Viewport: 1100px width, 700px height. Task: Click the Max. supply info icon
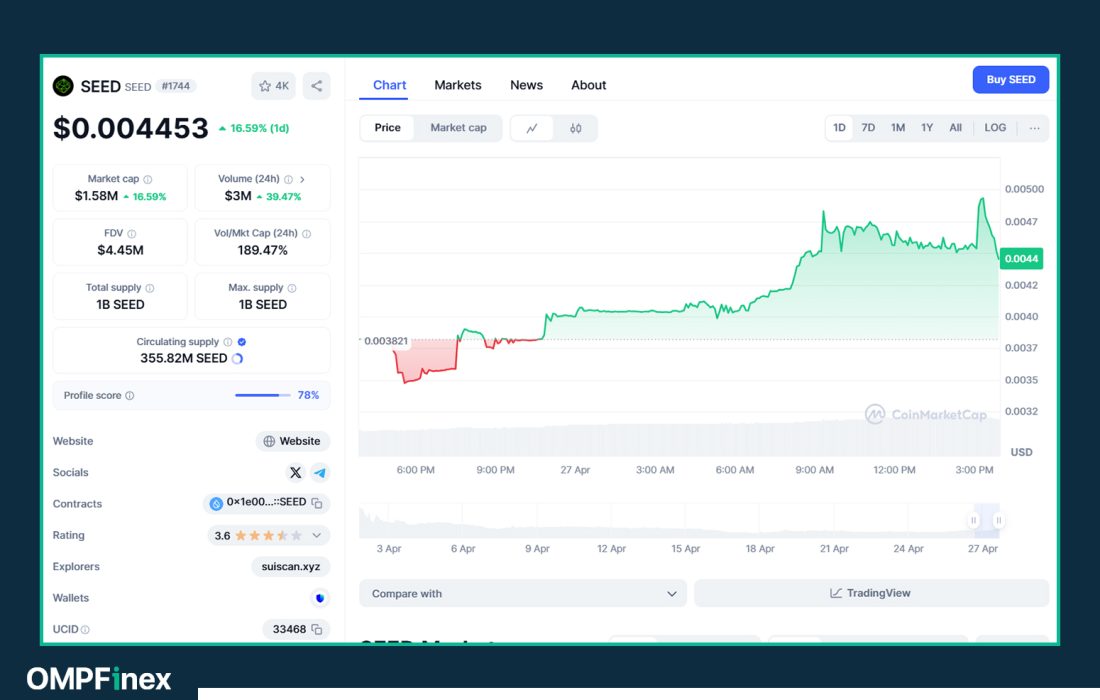coord(292,288)
